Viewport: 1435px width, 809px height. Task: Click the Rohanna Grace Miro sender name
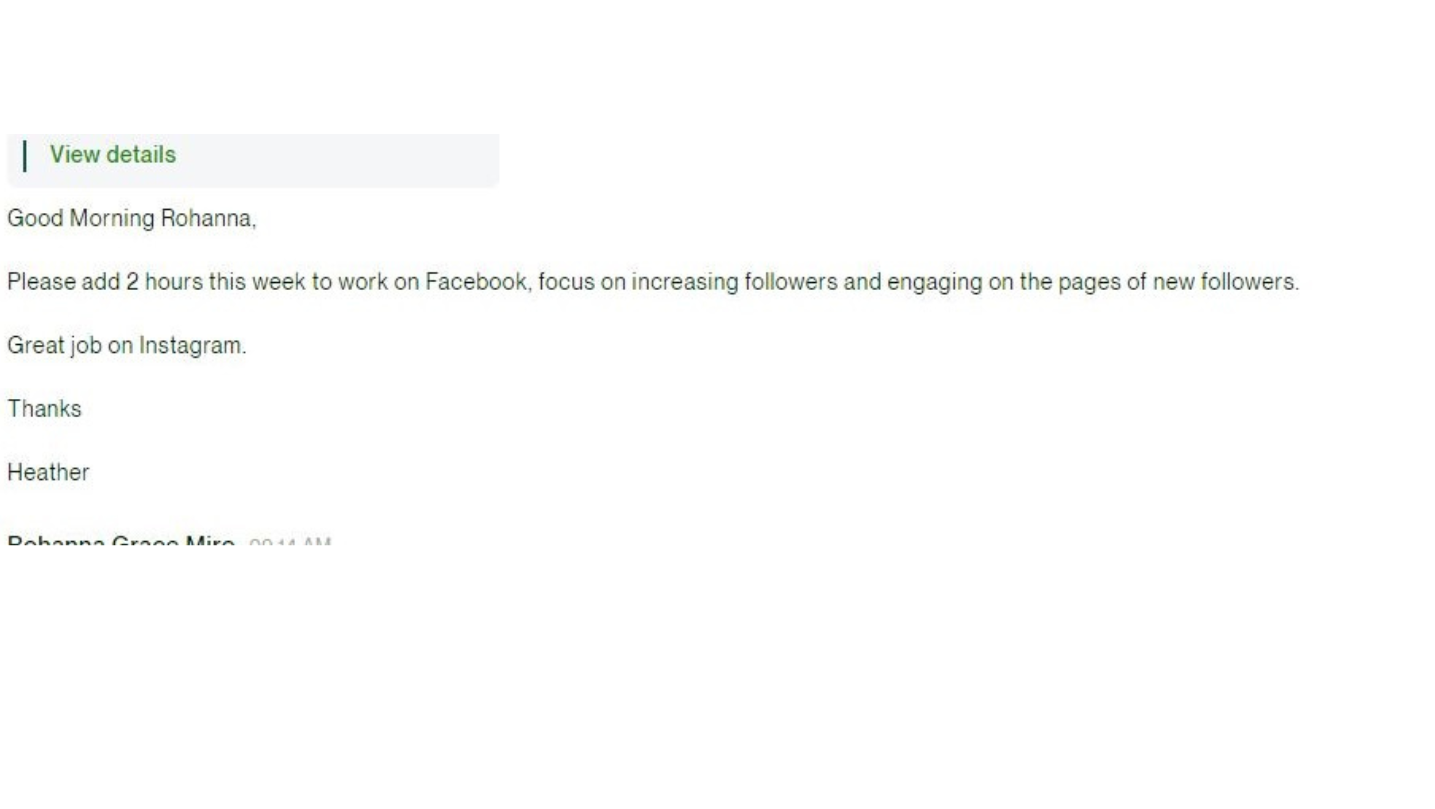(120, 543)
